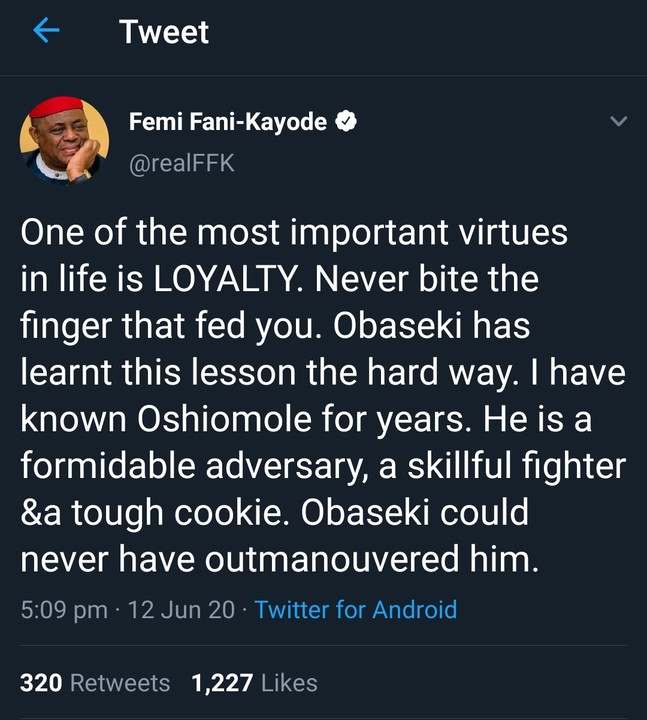Go back using the left arrow

pos(46,33)
